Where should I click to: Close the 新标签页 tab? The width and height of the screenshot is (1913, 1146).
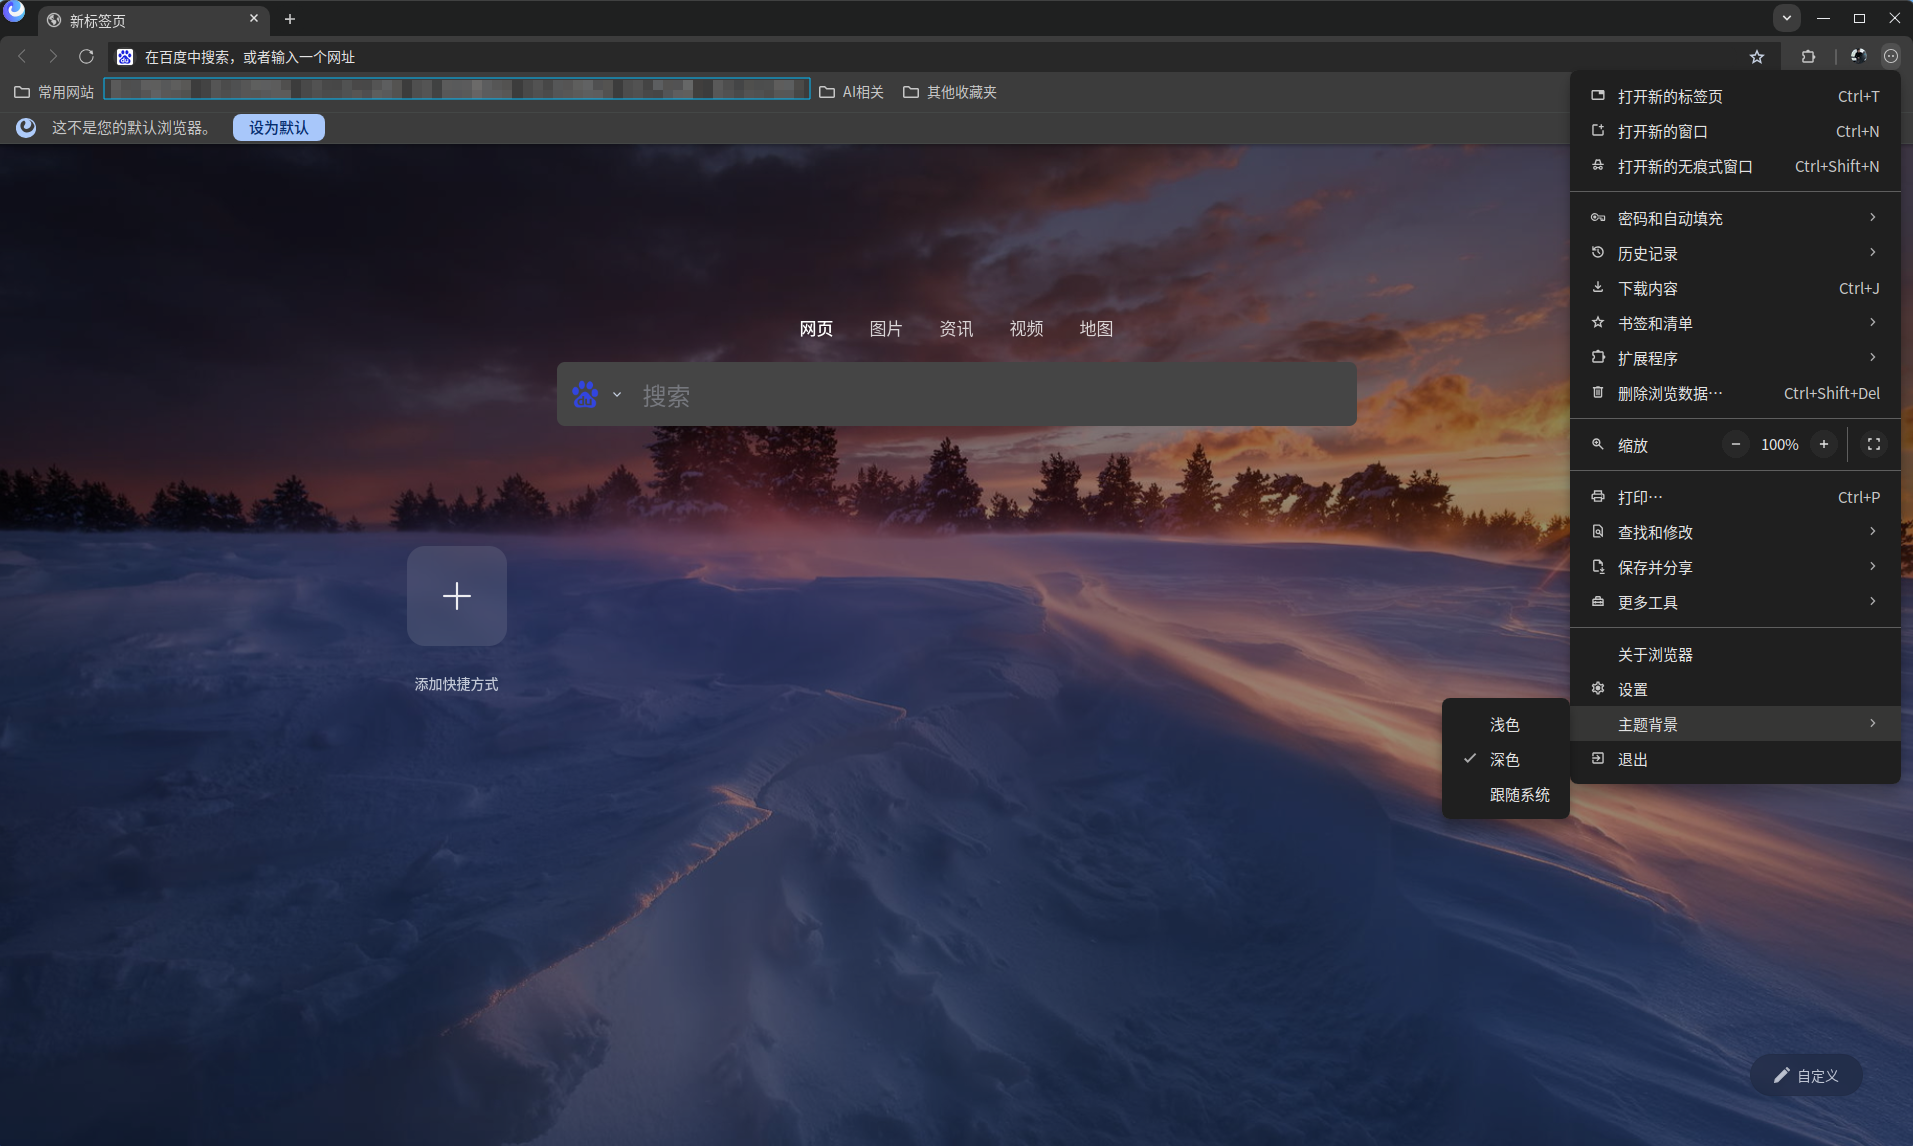pos(254,19)
